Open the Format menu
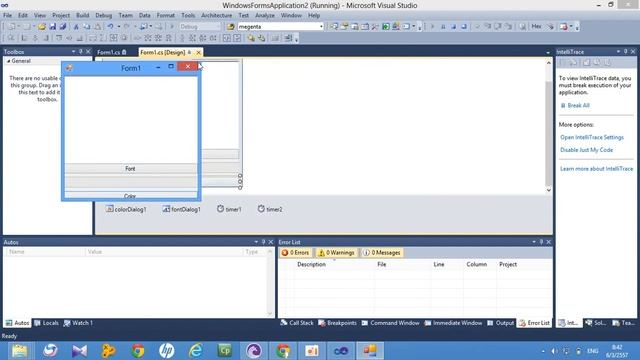The image size is (640, 360). [166, 16]
